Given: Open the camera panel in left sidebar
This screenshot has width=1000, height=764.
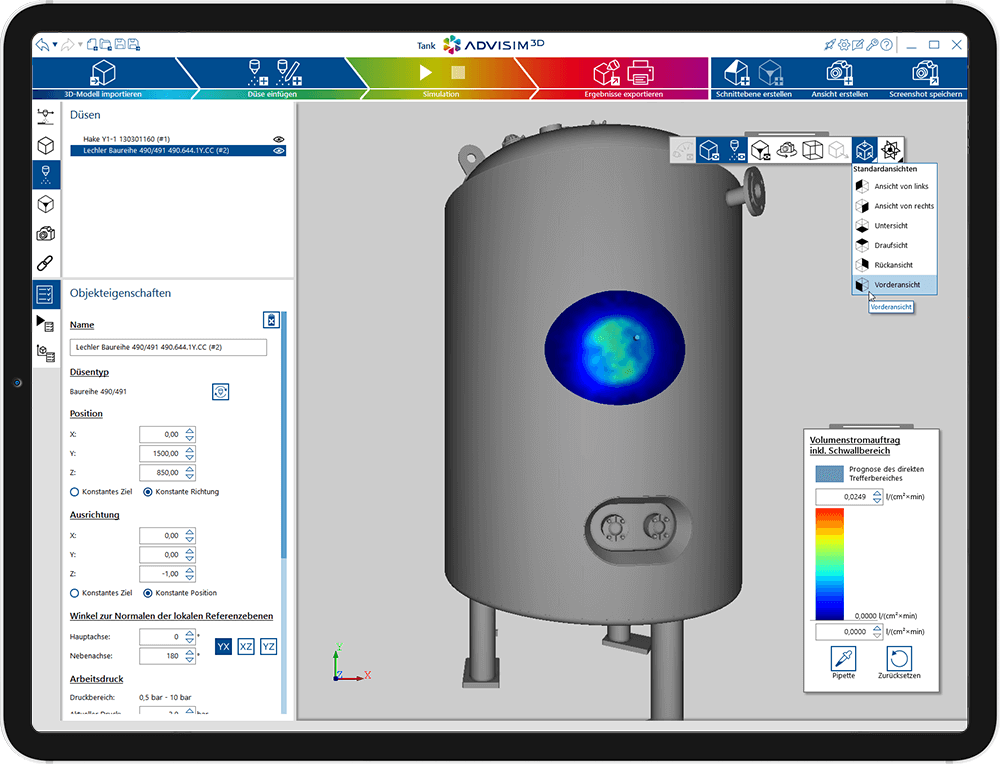Looking at the screenshot, I should 46,233.
